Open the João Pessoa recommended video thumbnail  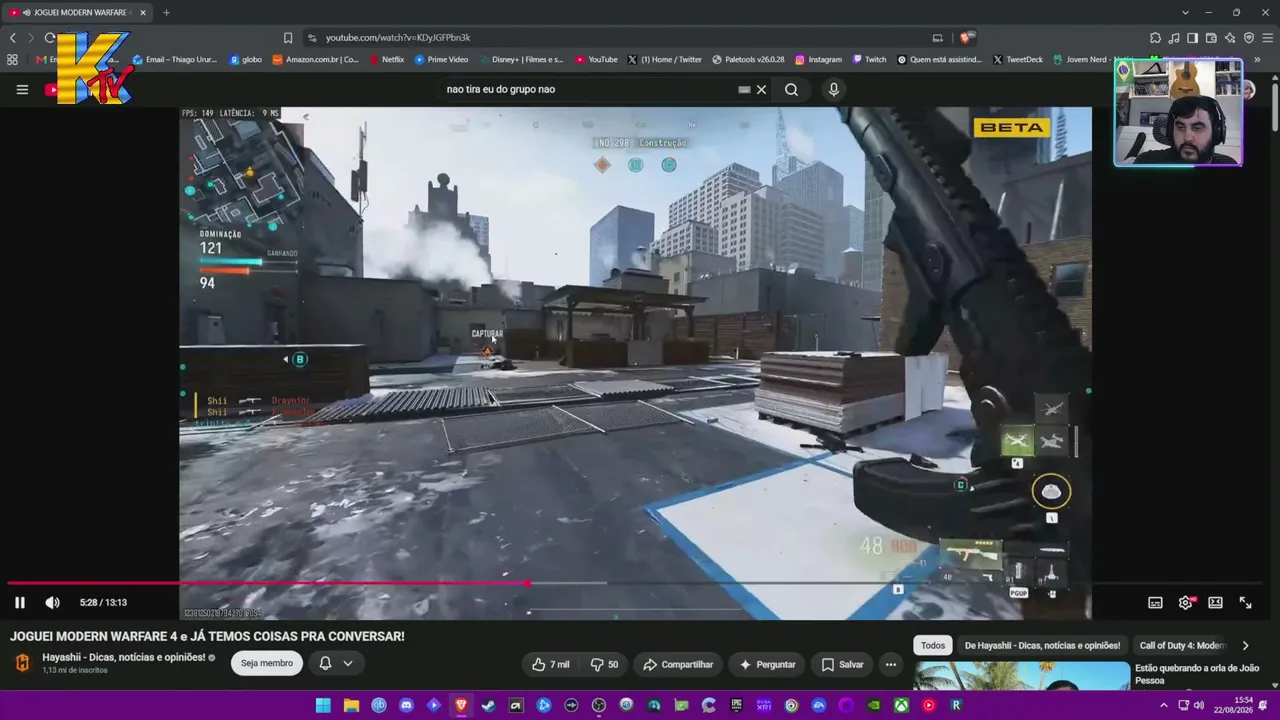(x=1021, y=676)
